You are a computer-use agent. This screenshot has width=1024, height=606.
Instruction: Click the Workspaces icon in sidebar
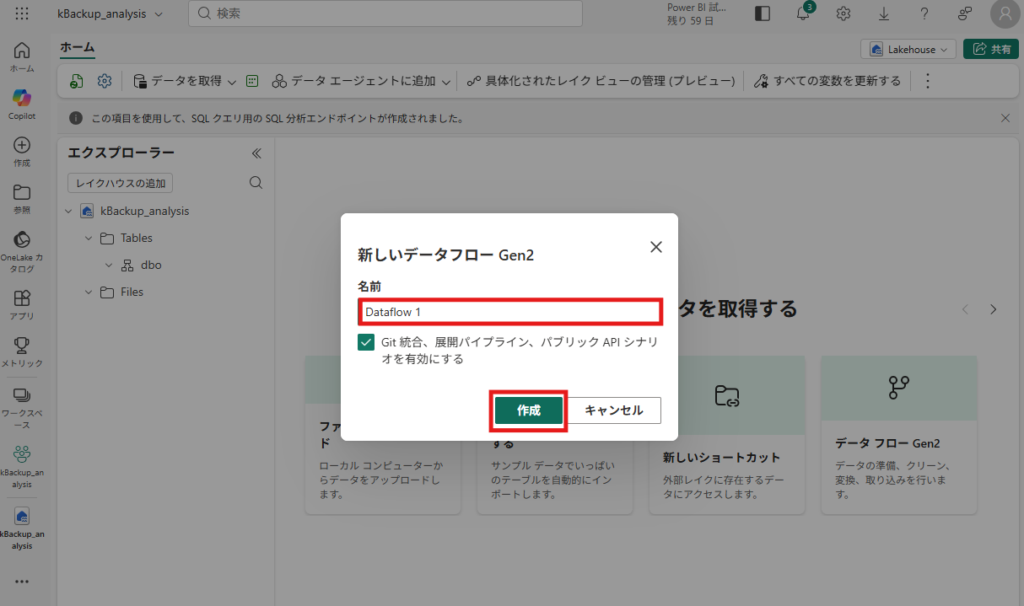(22, 396)
